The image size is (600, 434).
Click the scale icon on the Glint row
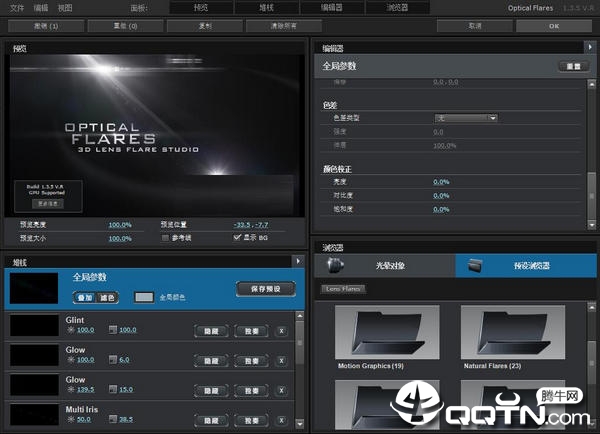112,330
